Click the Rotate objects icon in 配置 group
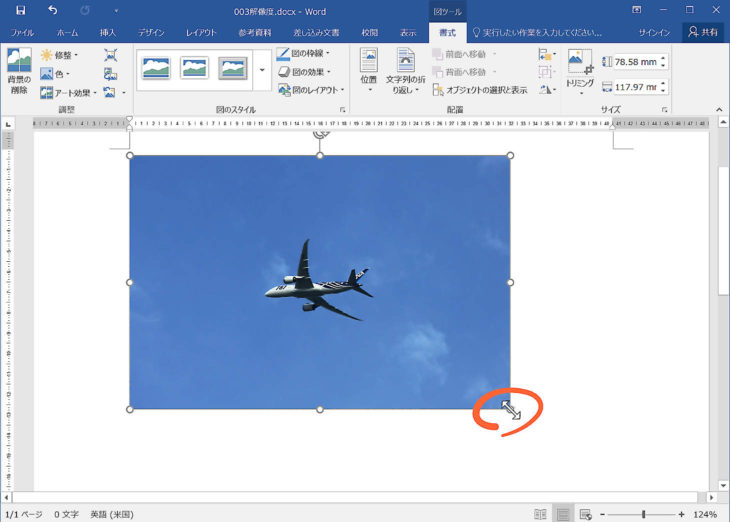Image resolution: width=730 pixels, height=522 pixels. click(546, 90)
